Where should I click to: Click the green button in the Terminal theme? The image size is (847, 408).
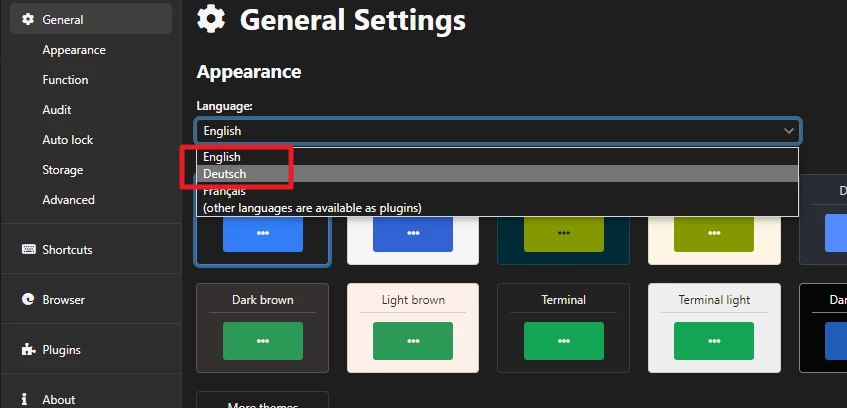pos(563,341)
